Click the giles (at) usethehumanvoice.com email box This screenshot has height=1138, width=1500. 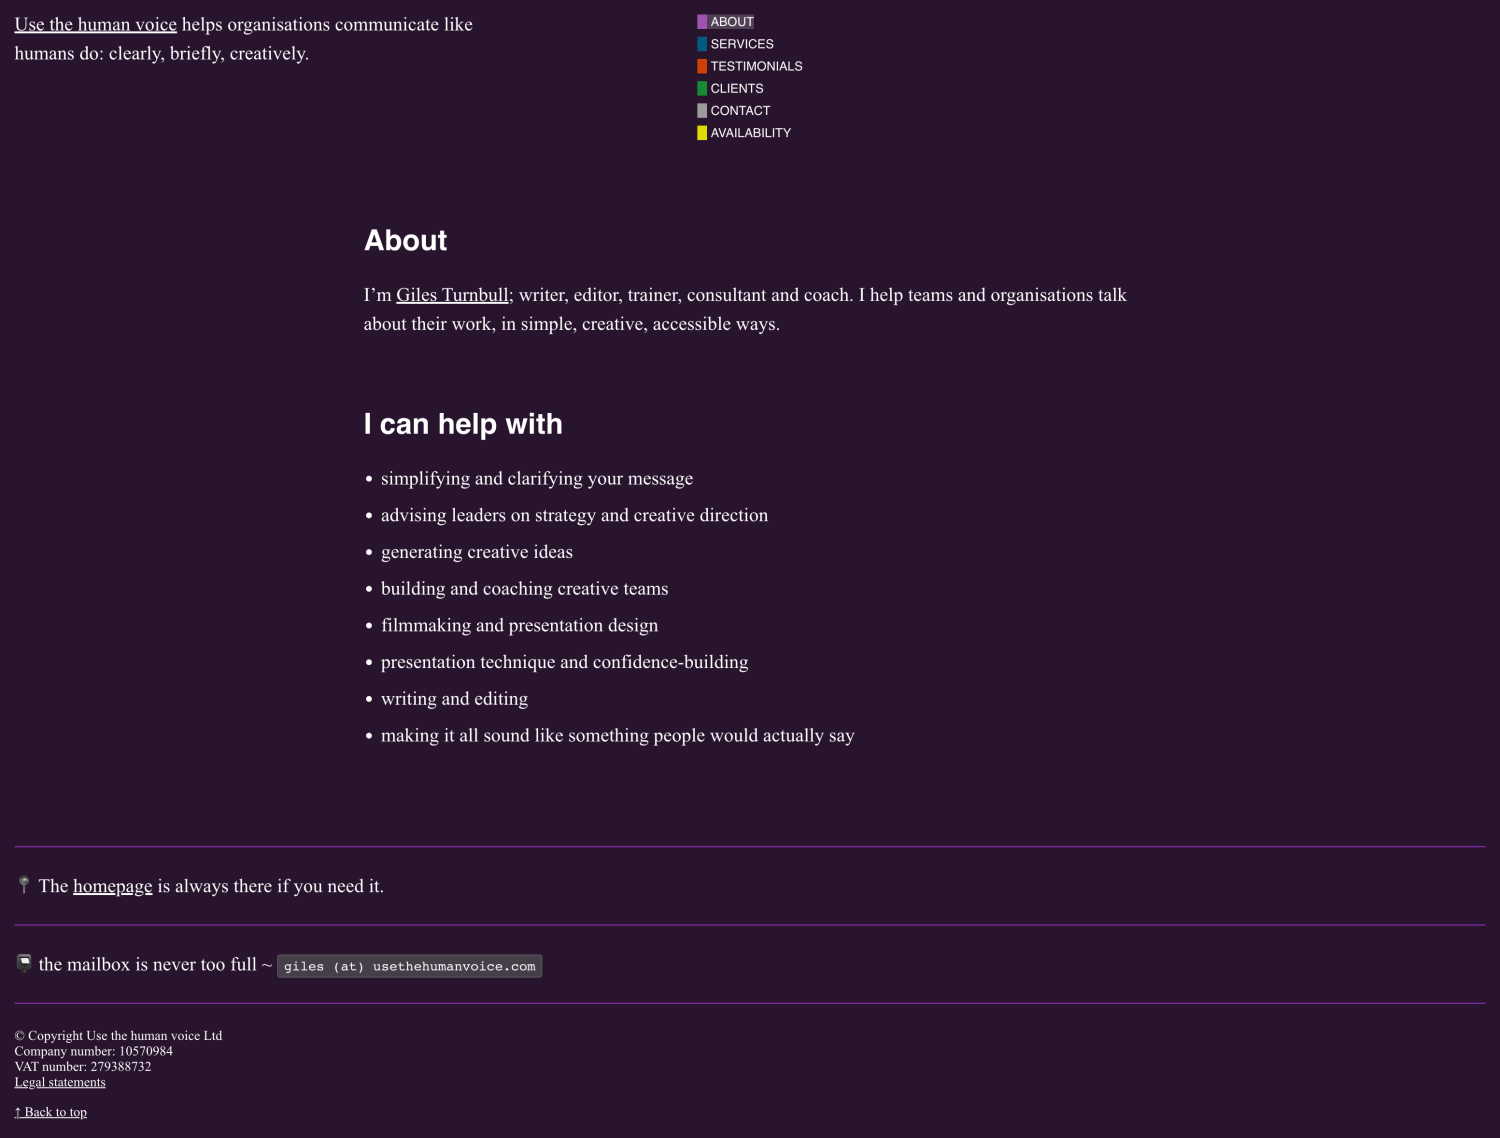point(409,966)
